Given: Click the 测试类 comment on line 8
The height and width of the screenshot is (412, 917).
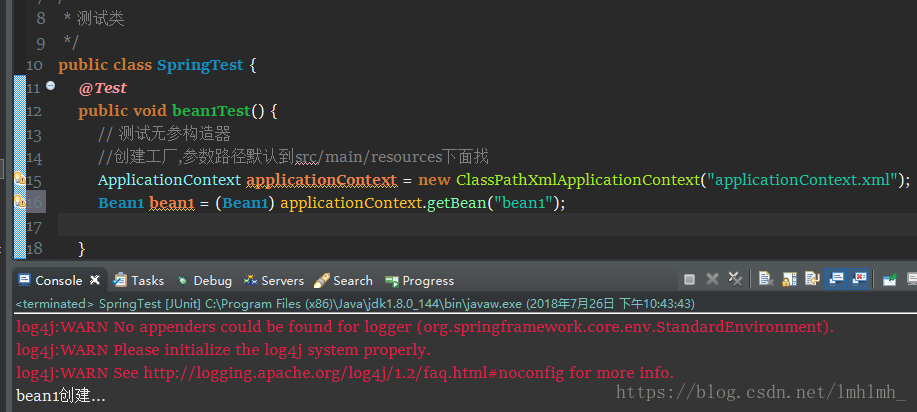Looking at the screenshot, I should point(100,19).
